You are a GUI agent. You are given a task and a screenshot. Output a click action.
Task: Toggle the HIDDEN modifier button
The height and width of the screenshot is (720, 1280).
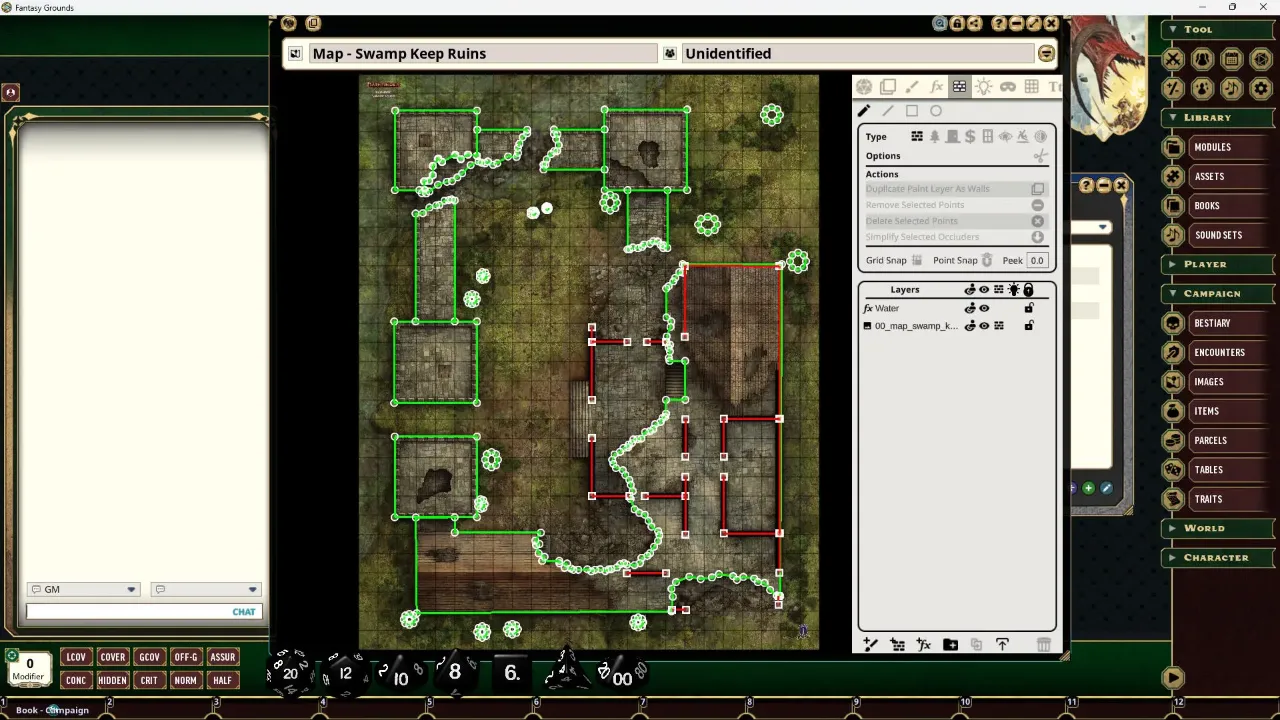(112, 680)
